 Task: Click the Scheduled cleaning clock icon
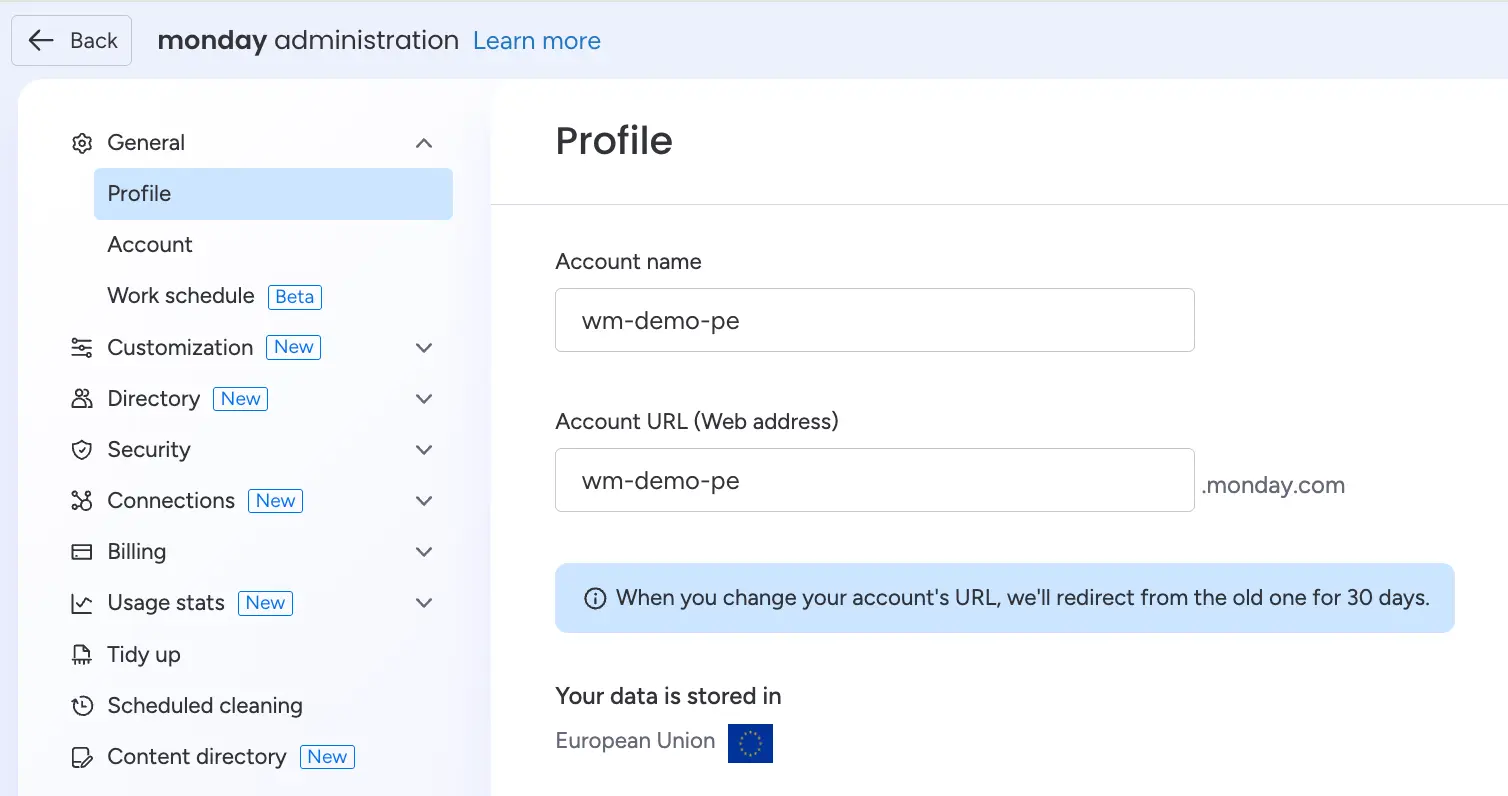(82, 706)
